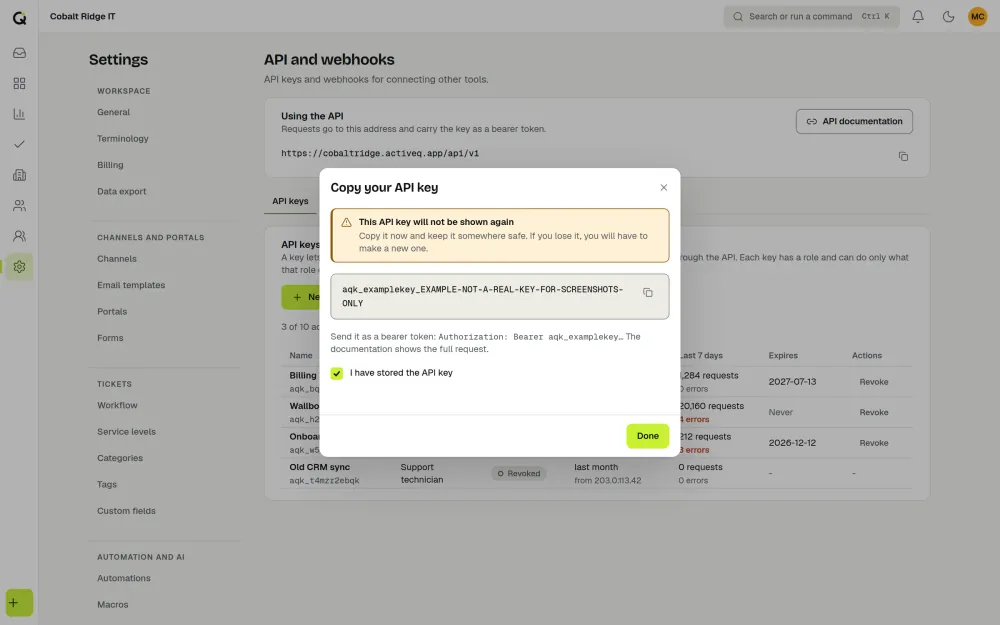Open the checkmark tasks sidebar icon
This screenshot has width=1000, height=625.
tap(19, 144)
